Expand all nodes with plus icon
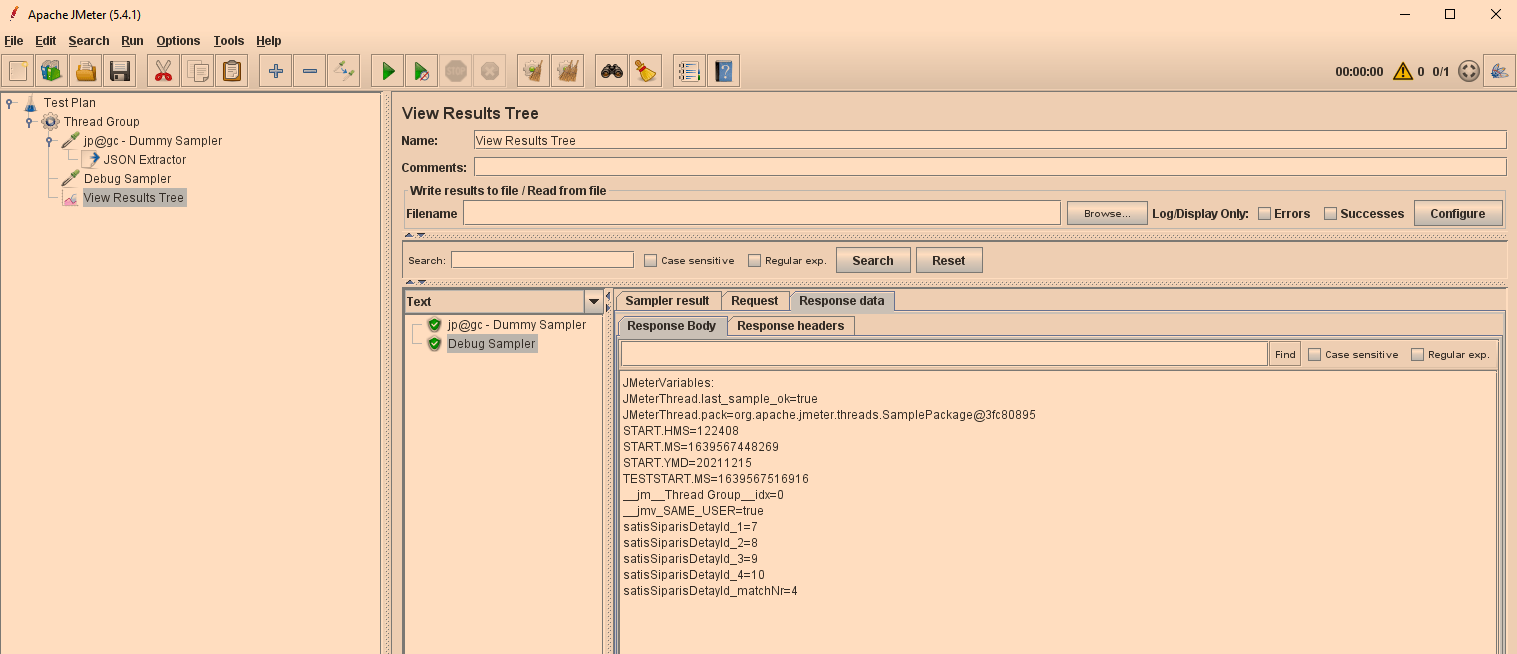This screenshot has width=1517, height=654. (276, 71)
